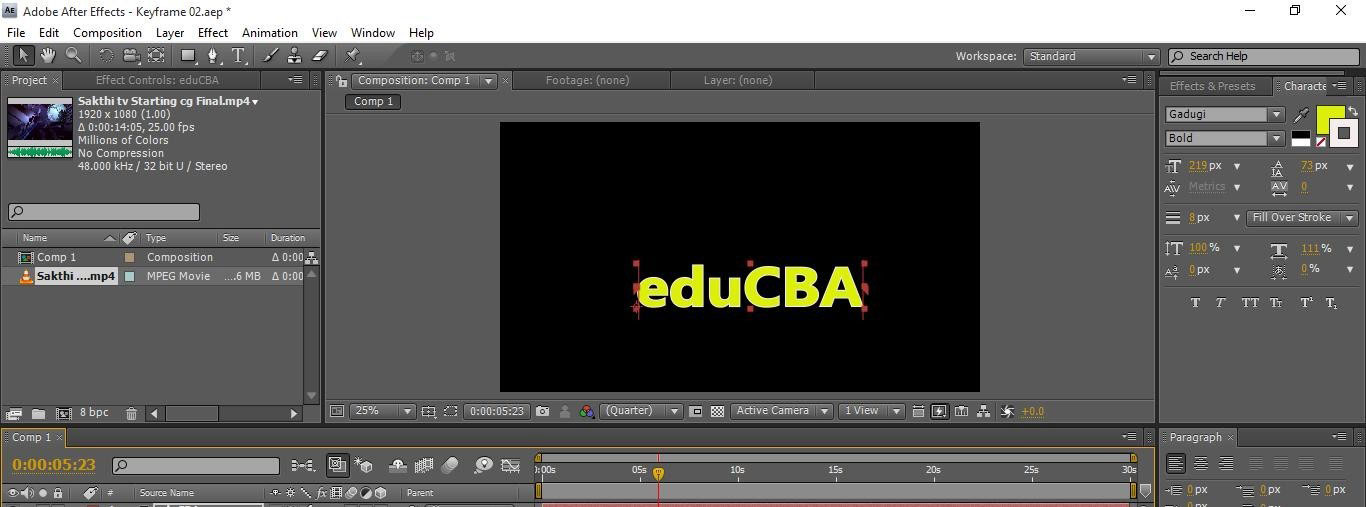
Task: Open the (Quarter) resolution dropdown
Action: coord(640,411)
